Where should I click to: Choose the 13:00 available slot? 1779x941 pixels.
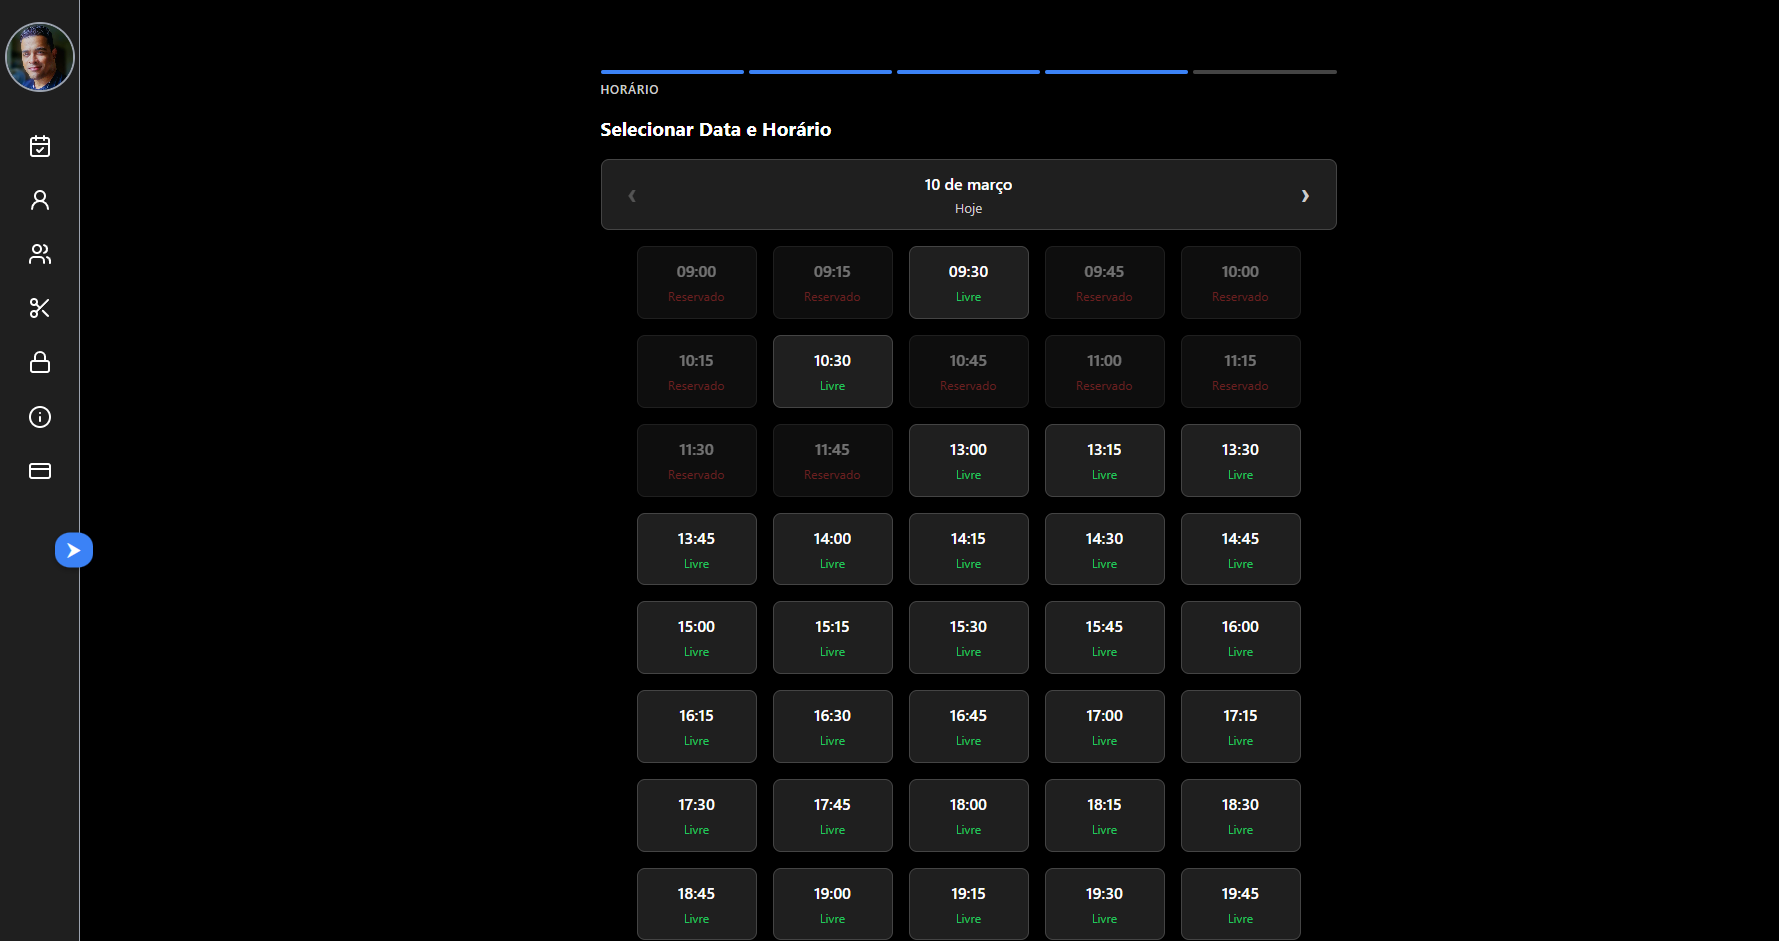click(x=968, y=460)
